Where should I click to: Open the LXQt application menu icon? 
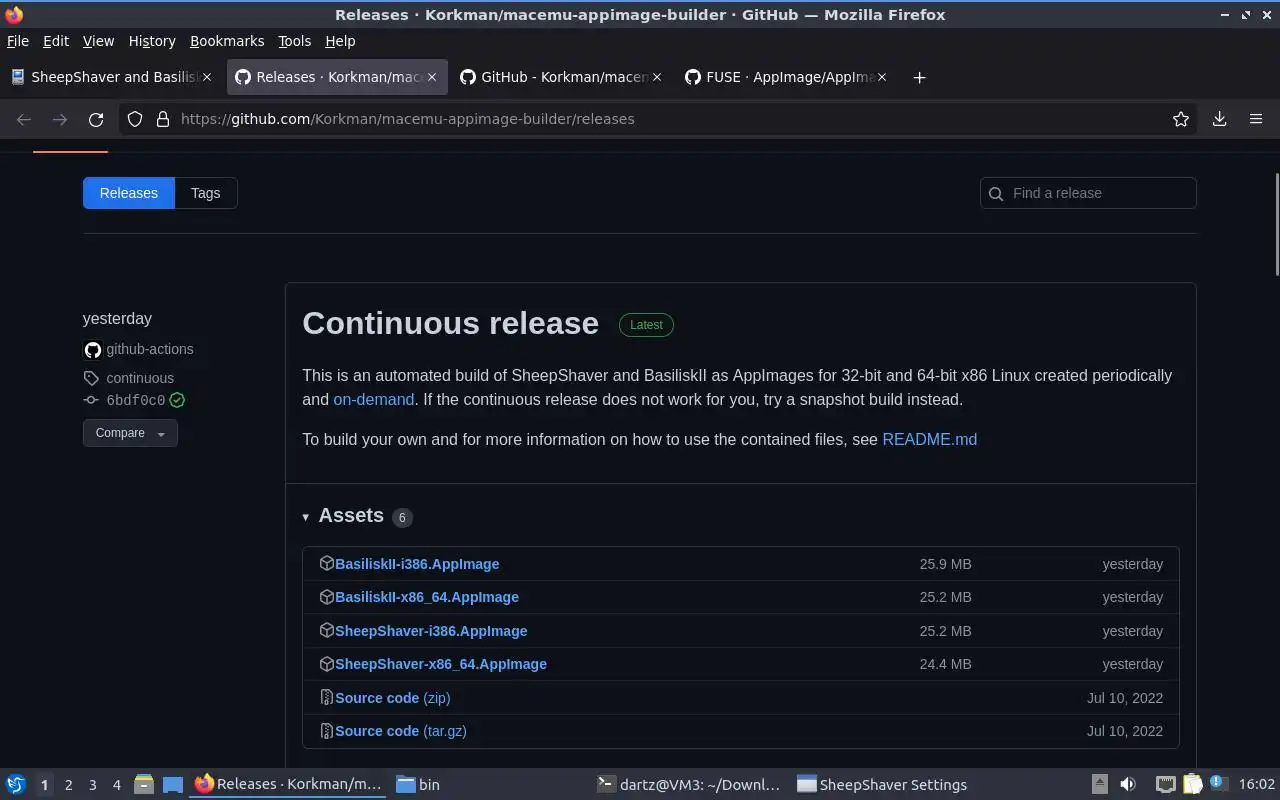coord(15,784)
